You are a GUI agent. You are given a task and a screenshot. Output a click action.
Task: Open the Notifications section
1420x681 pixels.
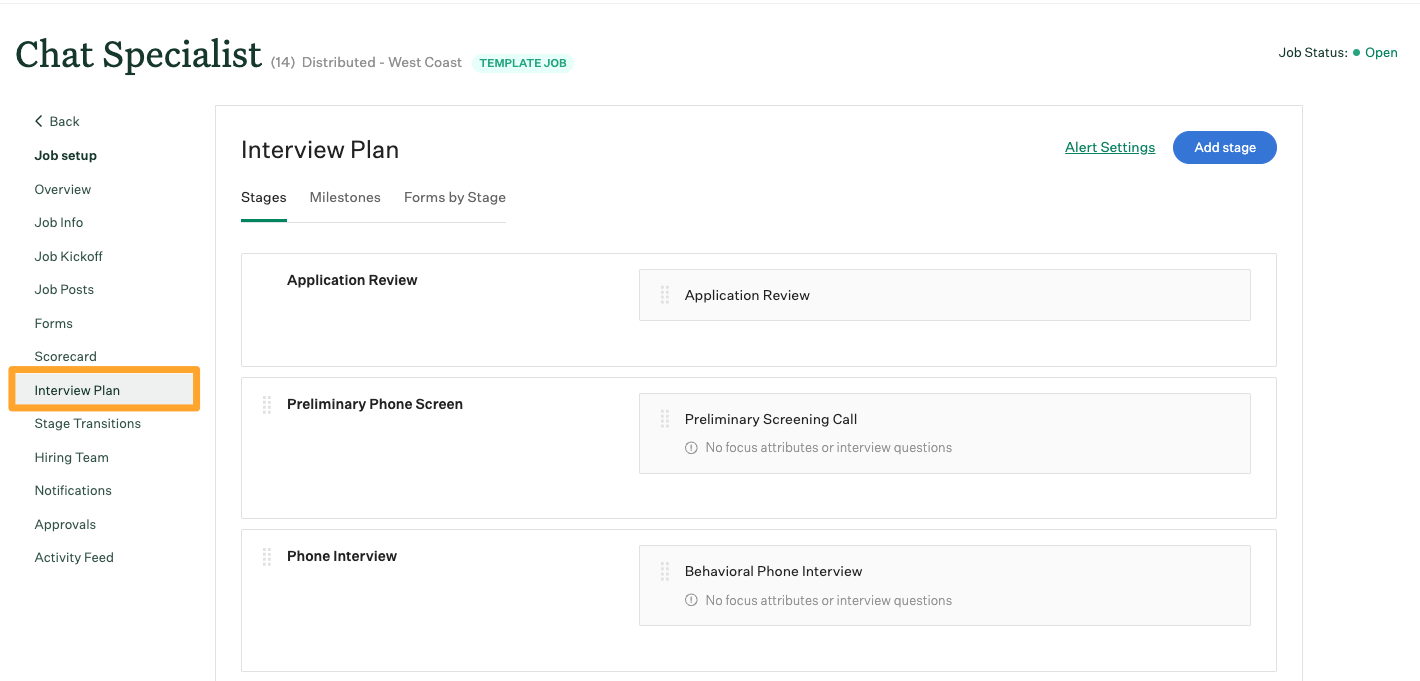point(72,490)
